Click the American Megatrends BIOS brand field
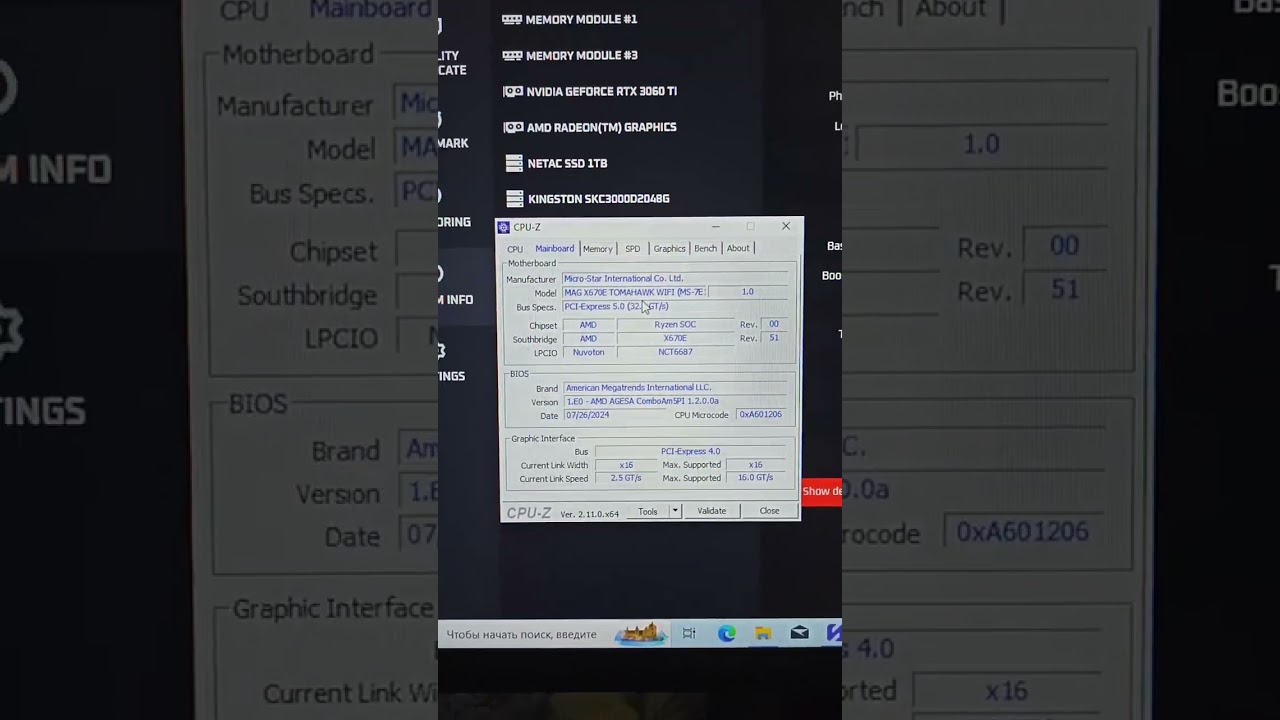The image size is (1280, 720). pyautogui.click(x=675, y=387)
